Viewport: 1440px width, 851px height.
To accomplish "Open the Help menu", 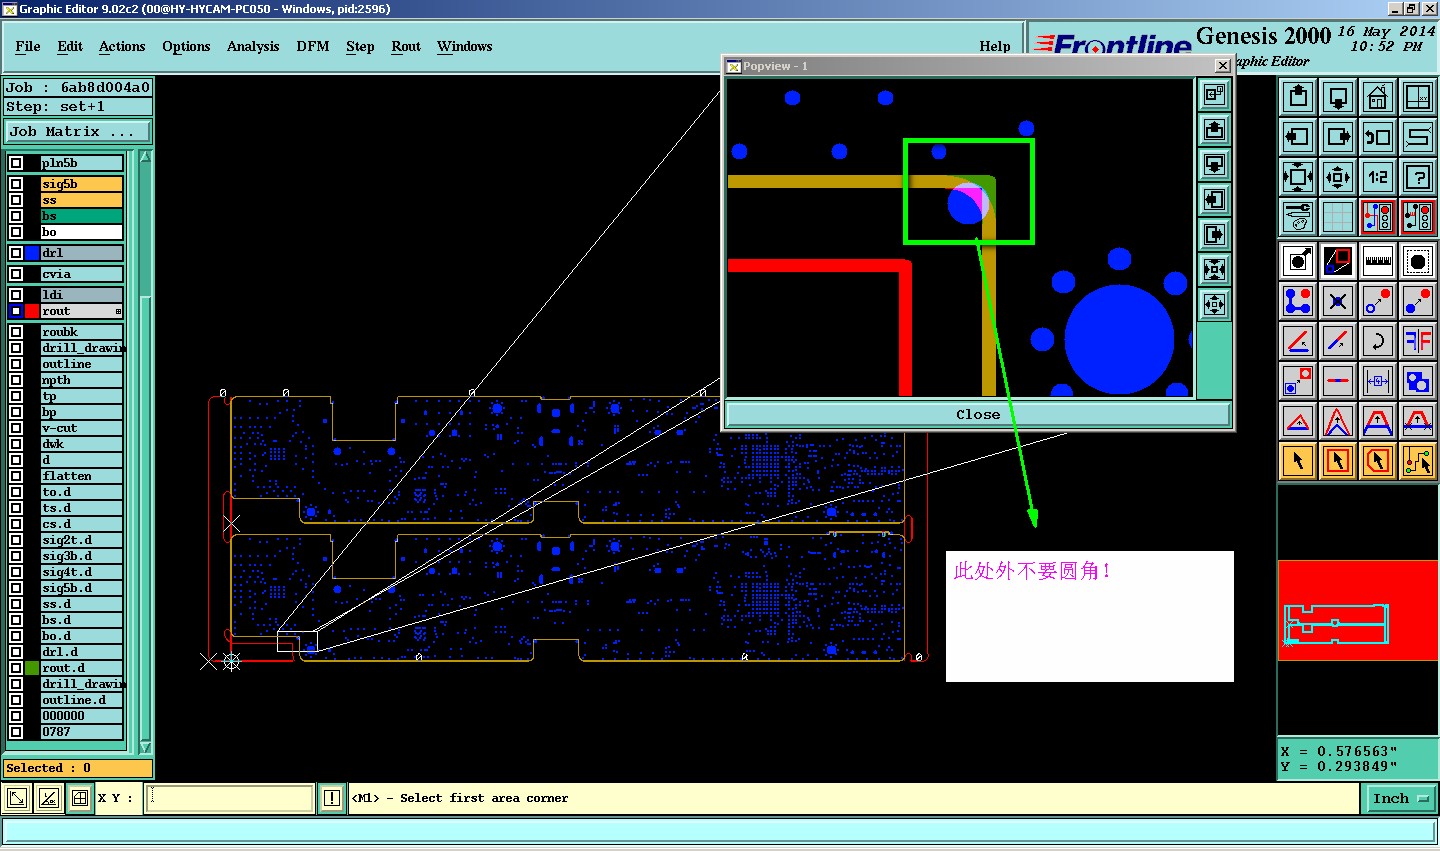I will [x=995, y=46].
